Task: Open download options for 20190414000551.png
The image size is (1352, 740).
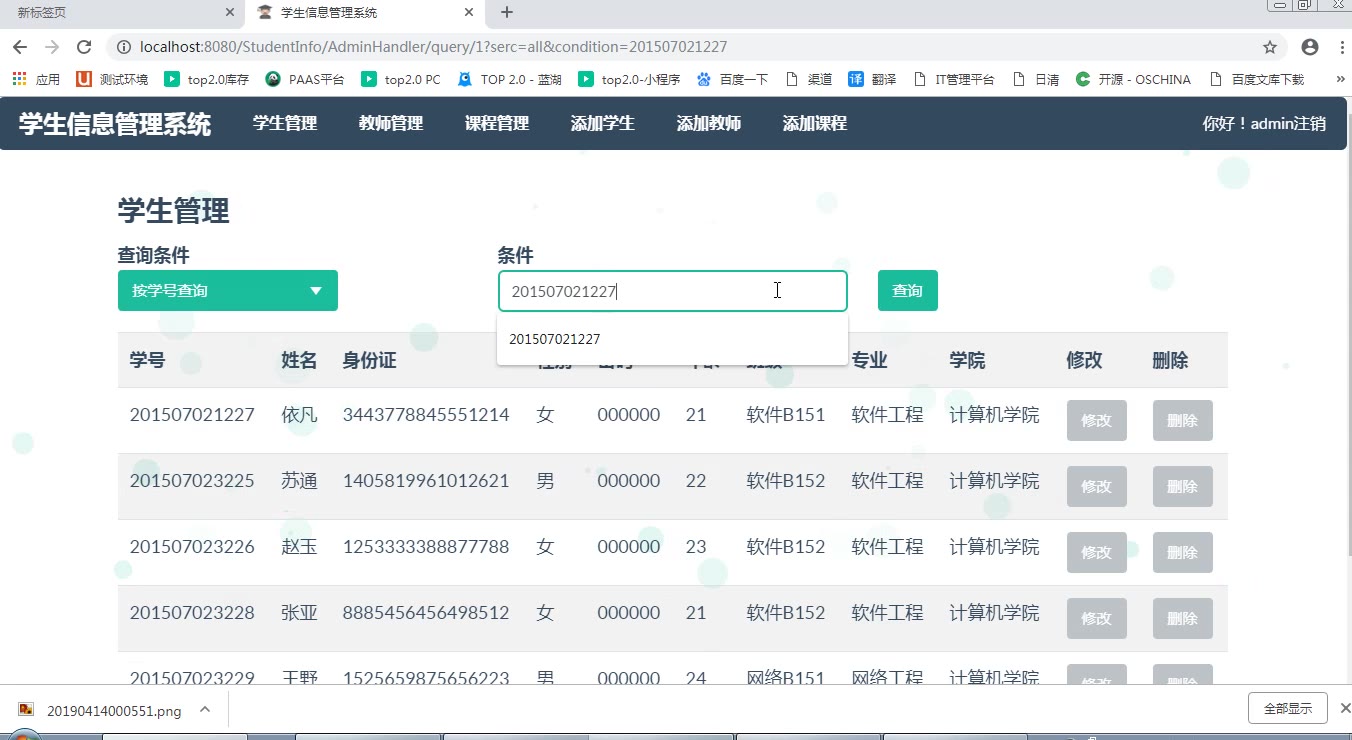Action: (205, 710)
